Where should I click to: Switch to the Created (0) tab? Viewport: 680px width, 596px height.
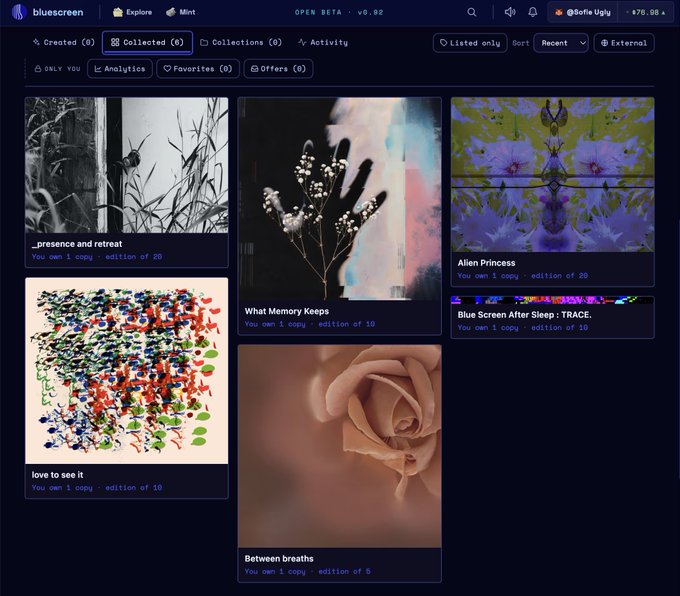click(64, 43)
